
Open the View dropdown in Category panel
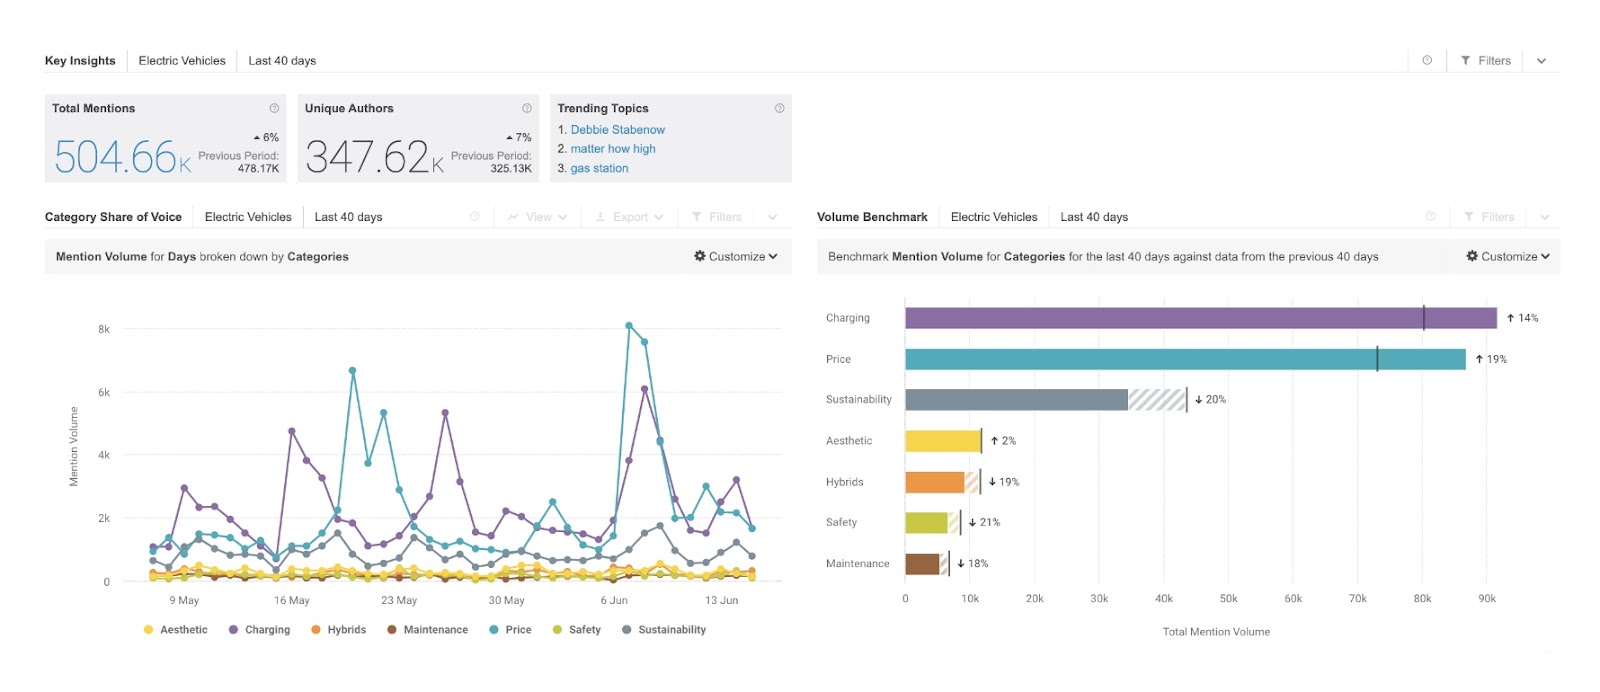[538, 217]
